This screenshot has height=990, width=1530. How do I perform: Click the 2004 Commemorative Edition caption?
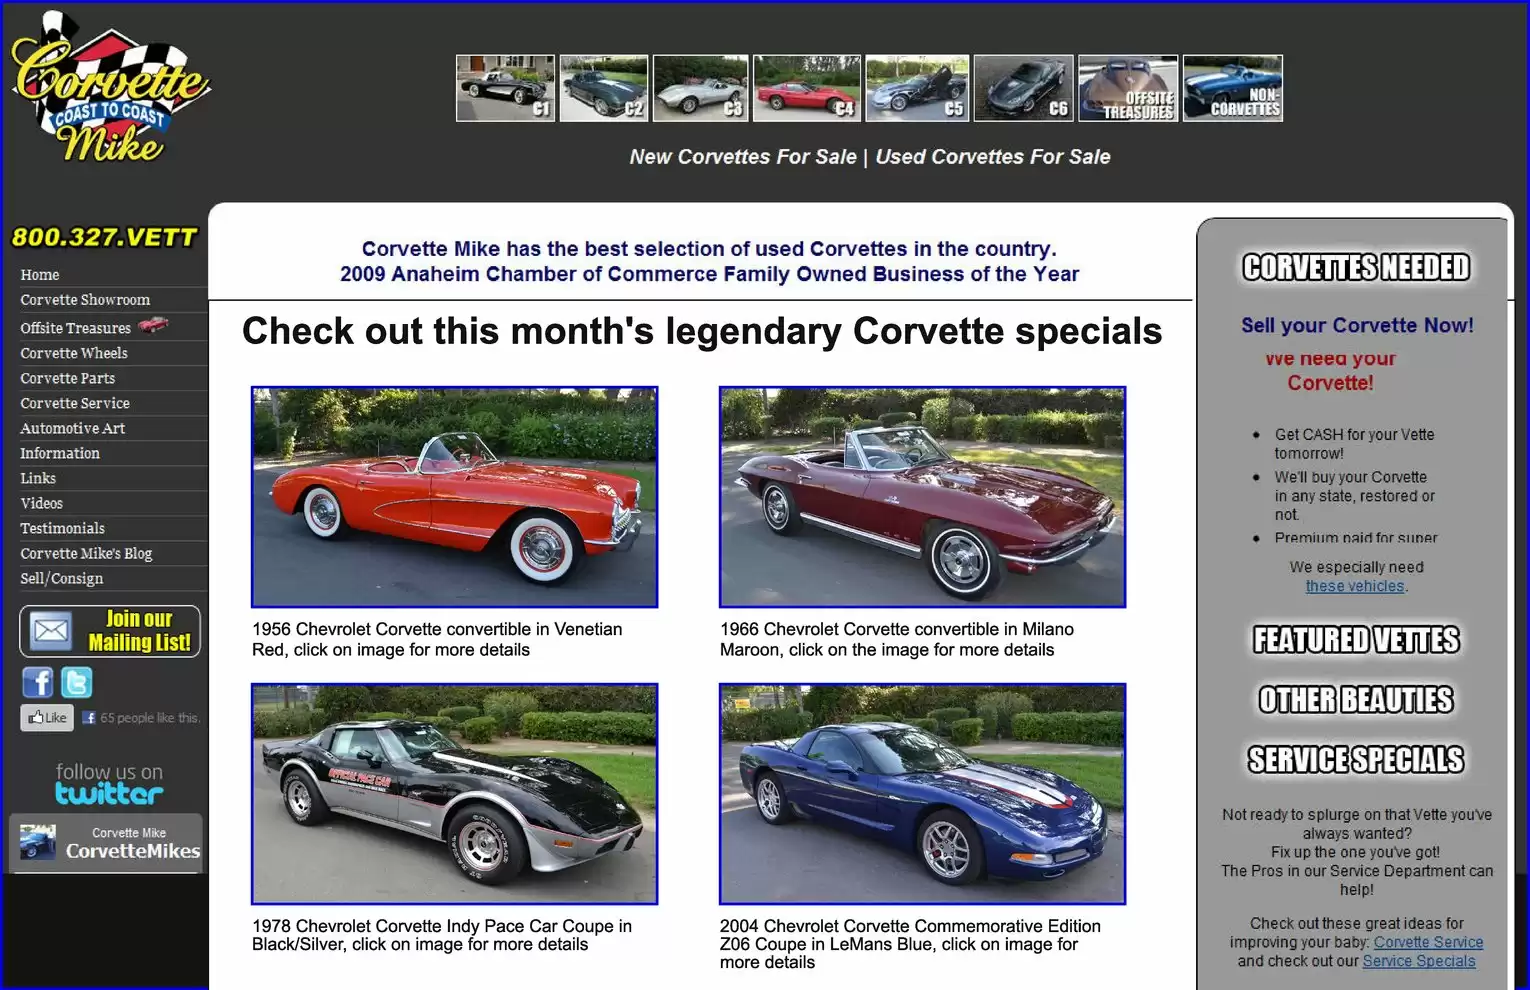(x=910, y=944)
